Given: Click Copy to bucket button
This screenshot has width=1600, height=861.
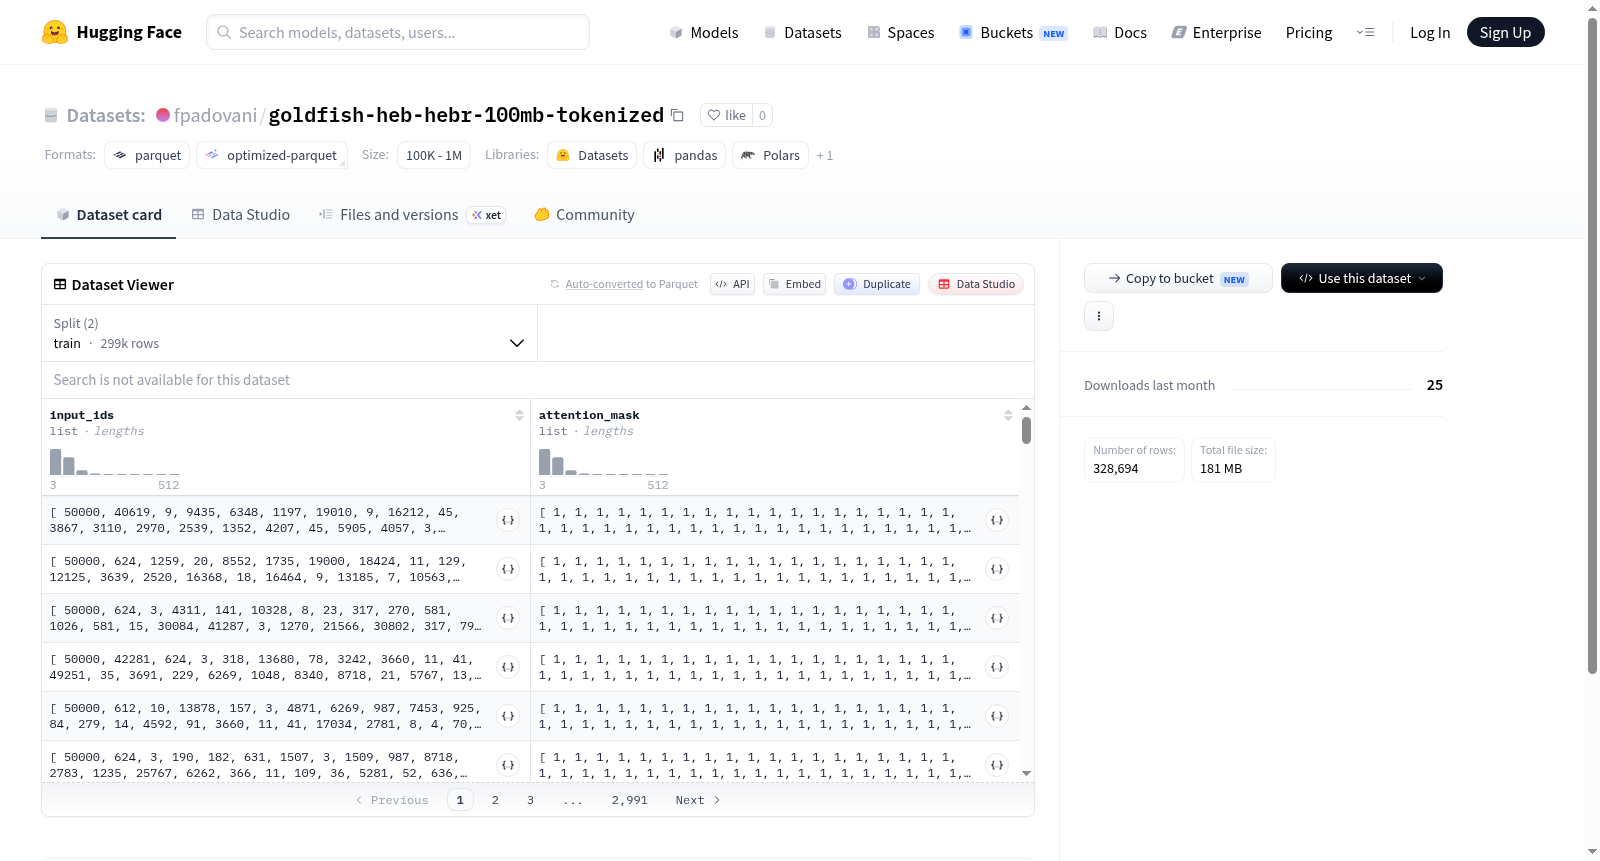Looking at the screenshot, I should [1178, 278].
